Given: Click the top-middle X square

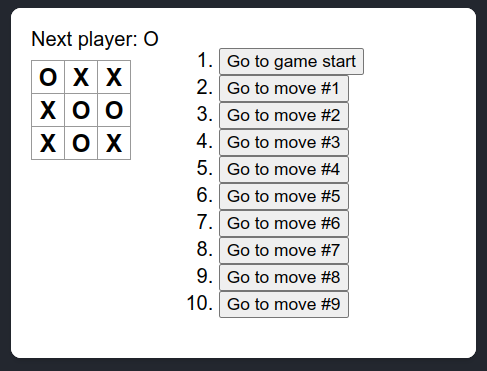Looking at the screenshot, I should (x=81, y=77).
